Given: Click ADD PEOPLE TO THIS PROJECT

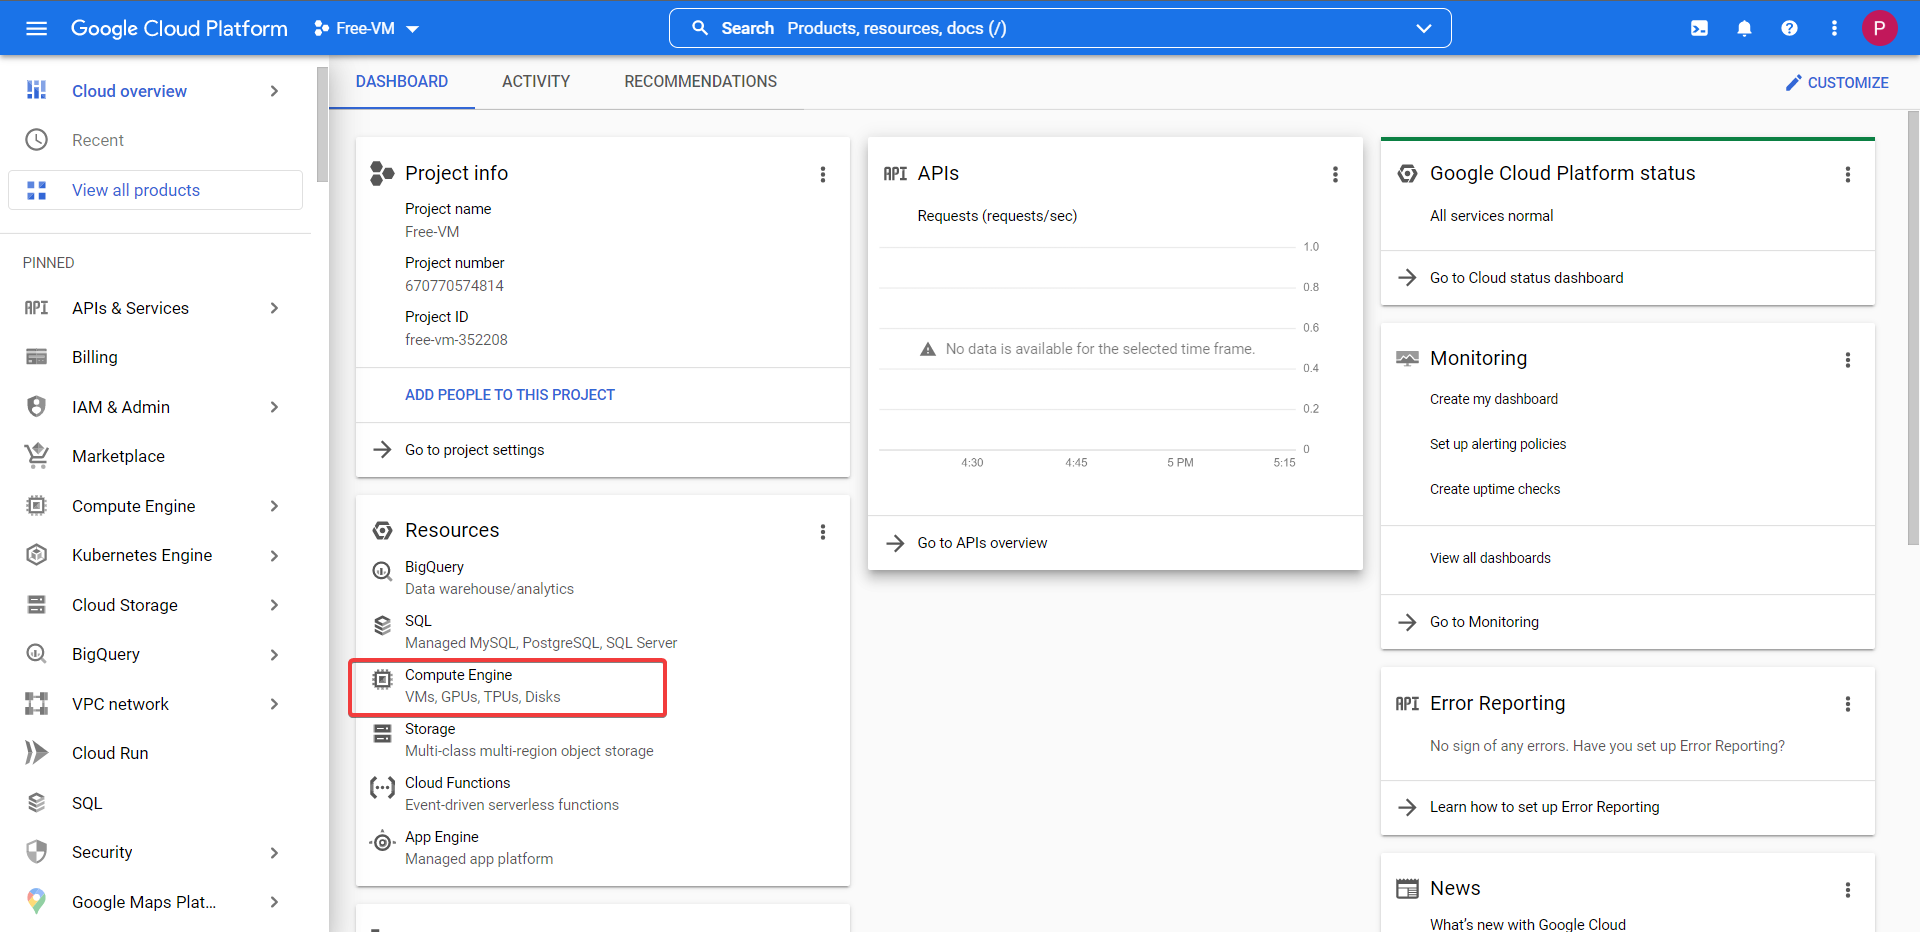Looking at the screenshot, I should pyautogui.click(x=510, y=395).
